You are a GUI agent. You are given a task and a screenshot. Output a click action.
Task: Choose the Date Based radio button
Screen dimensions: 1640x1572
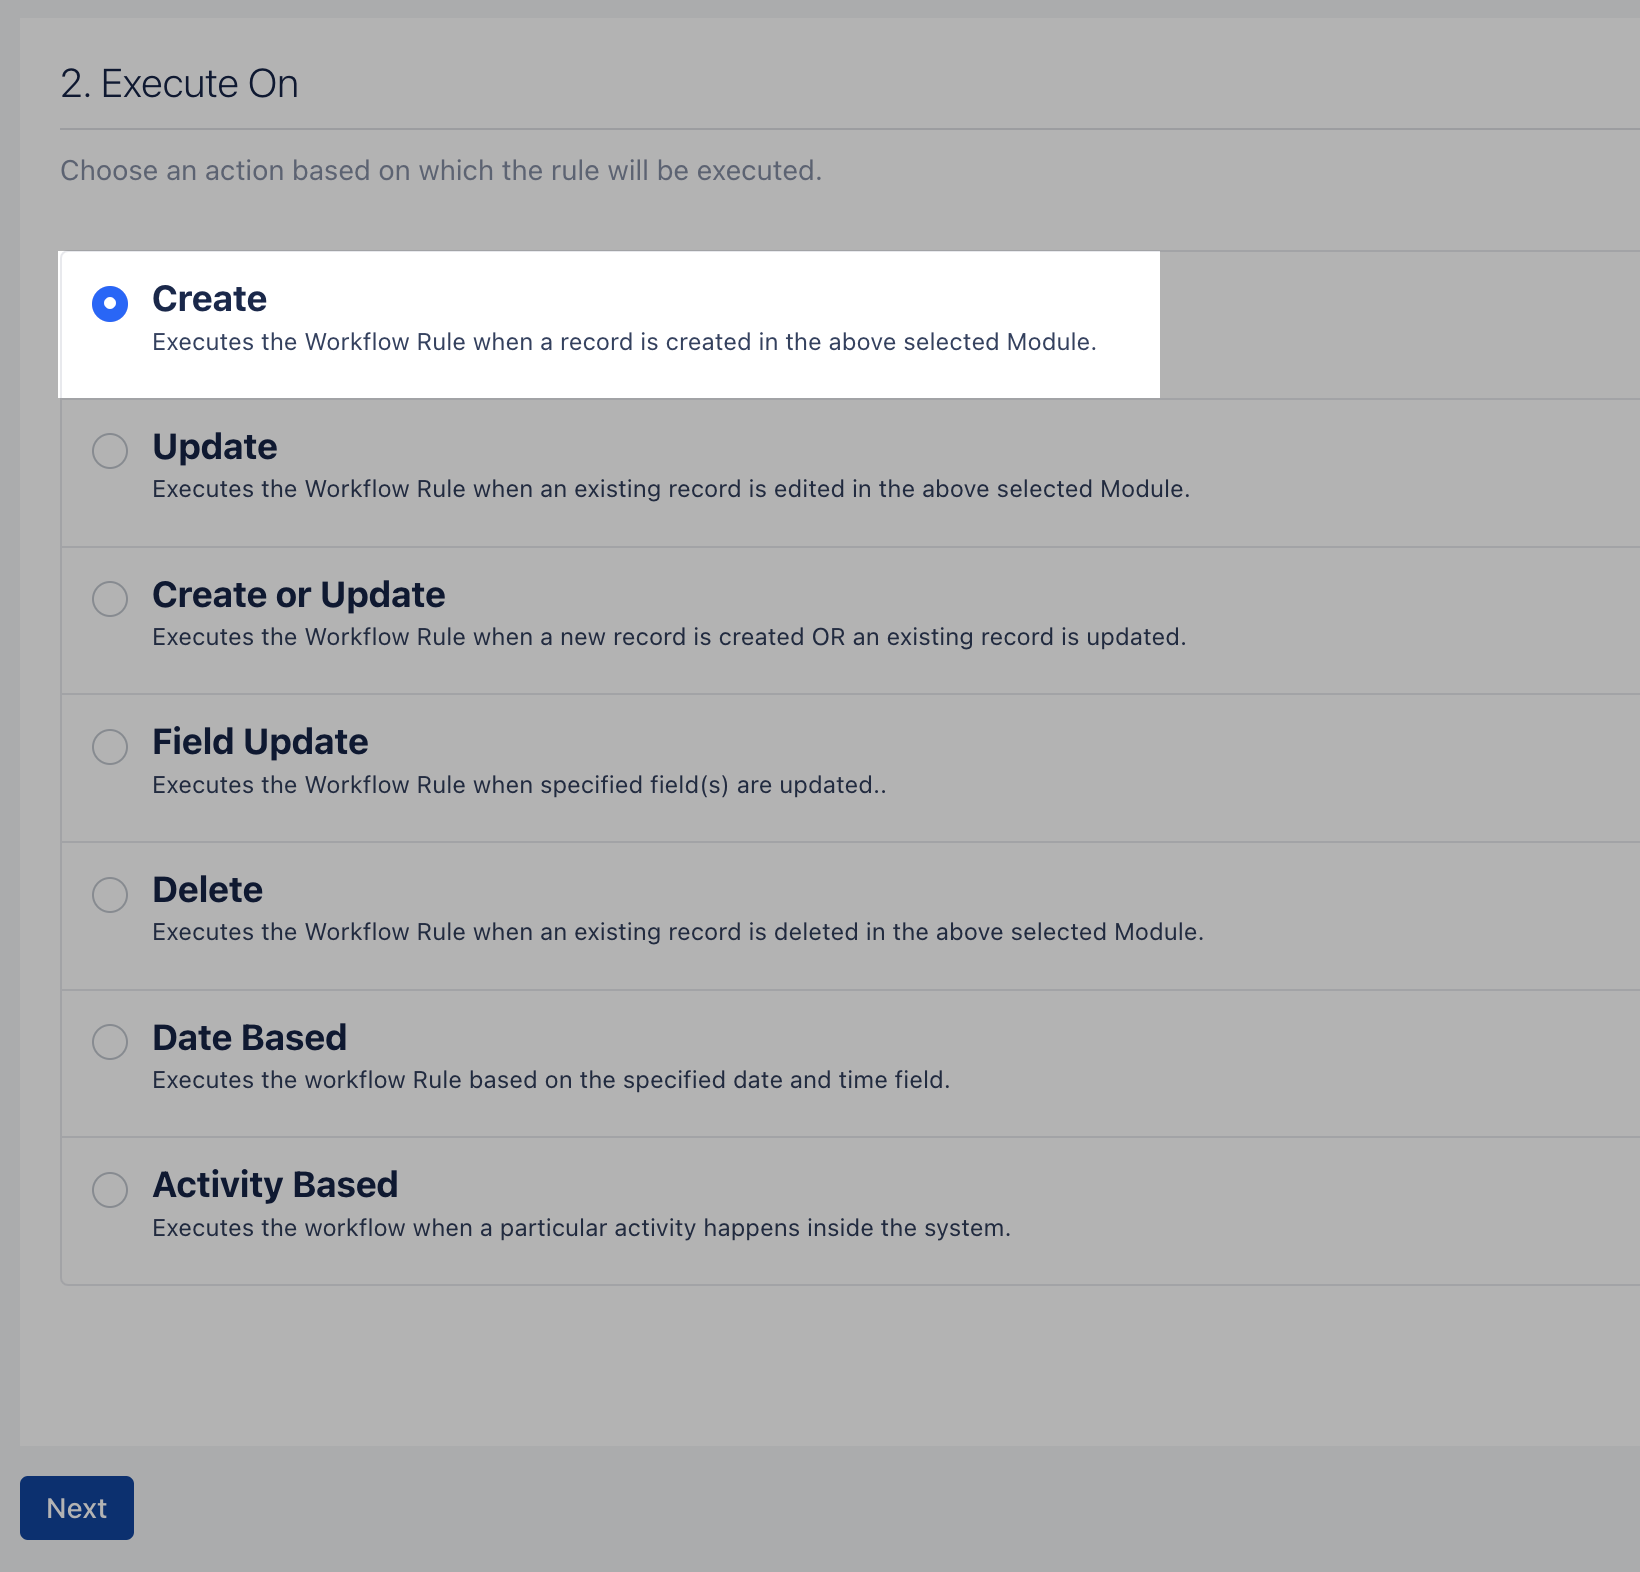[110, 1042]
